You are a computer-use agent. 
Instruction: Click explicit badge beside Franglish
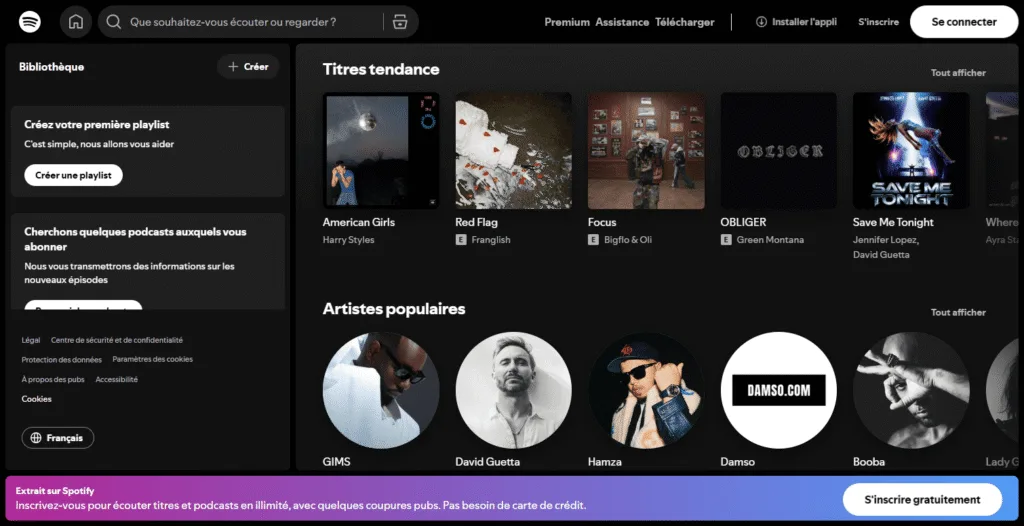click(460, 240)
